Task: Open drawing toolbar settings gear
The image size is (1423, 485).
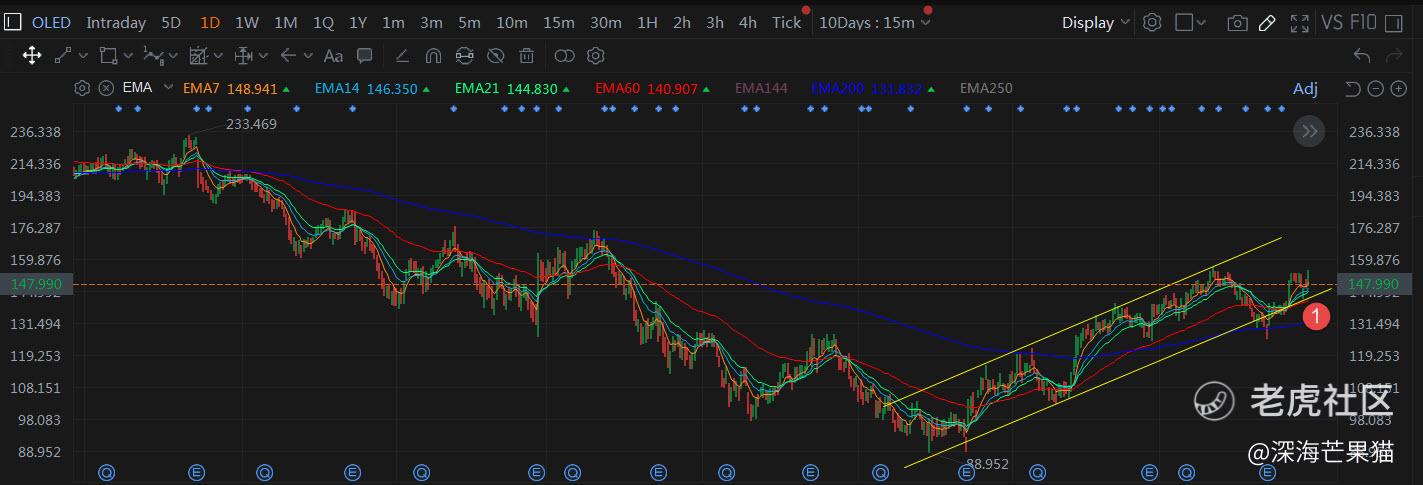Action: pyautogui.click(x=596, y=56)
